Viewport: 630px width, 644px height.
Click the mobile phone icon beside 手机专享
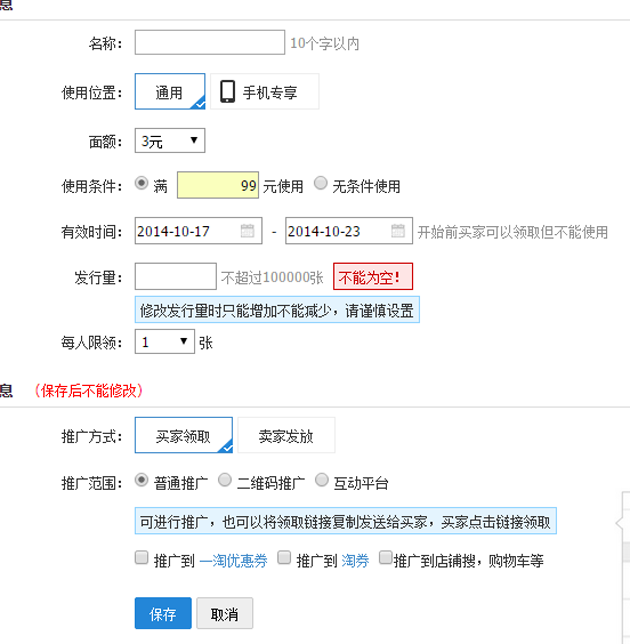(x=228, y=92)
